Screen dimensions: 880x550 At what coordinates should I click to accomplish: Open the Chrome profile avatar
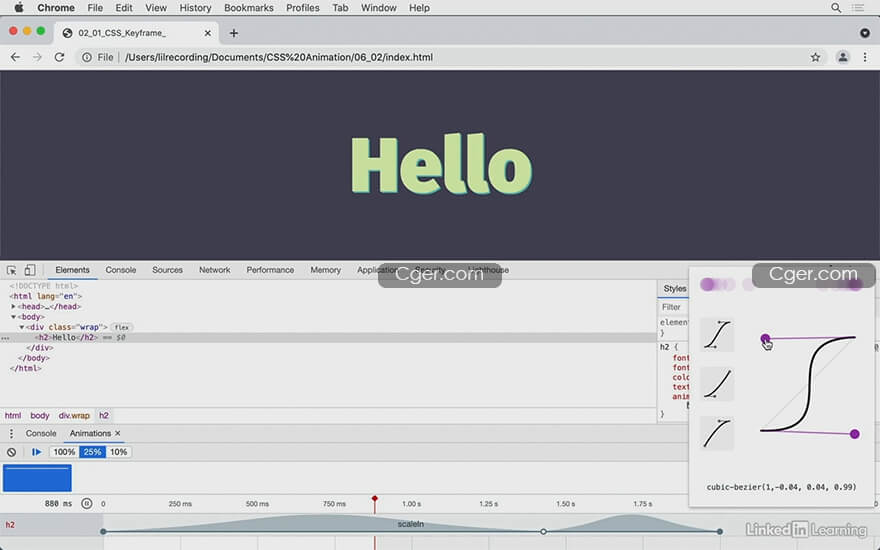[842, 57]
